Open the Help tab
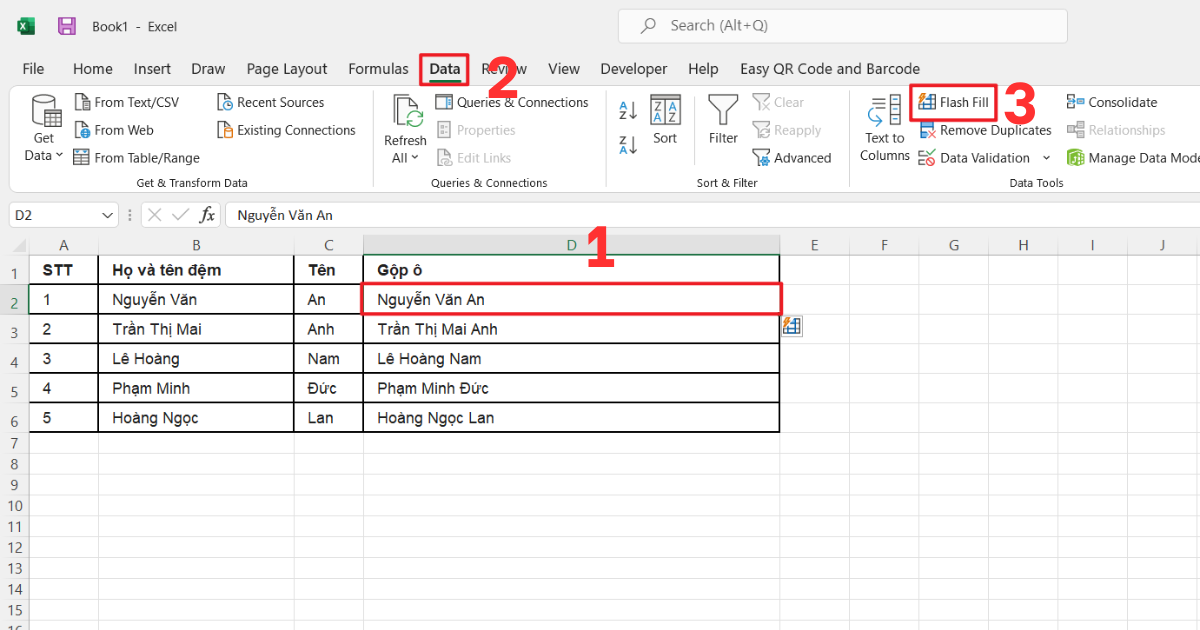Image resolution: width=1200 pixels, height=630 pixels. click(x=703, y=69)
